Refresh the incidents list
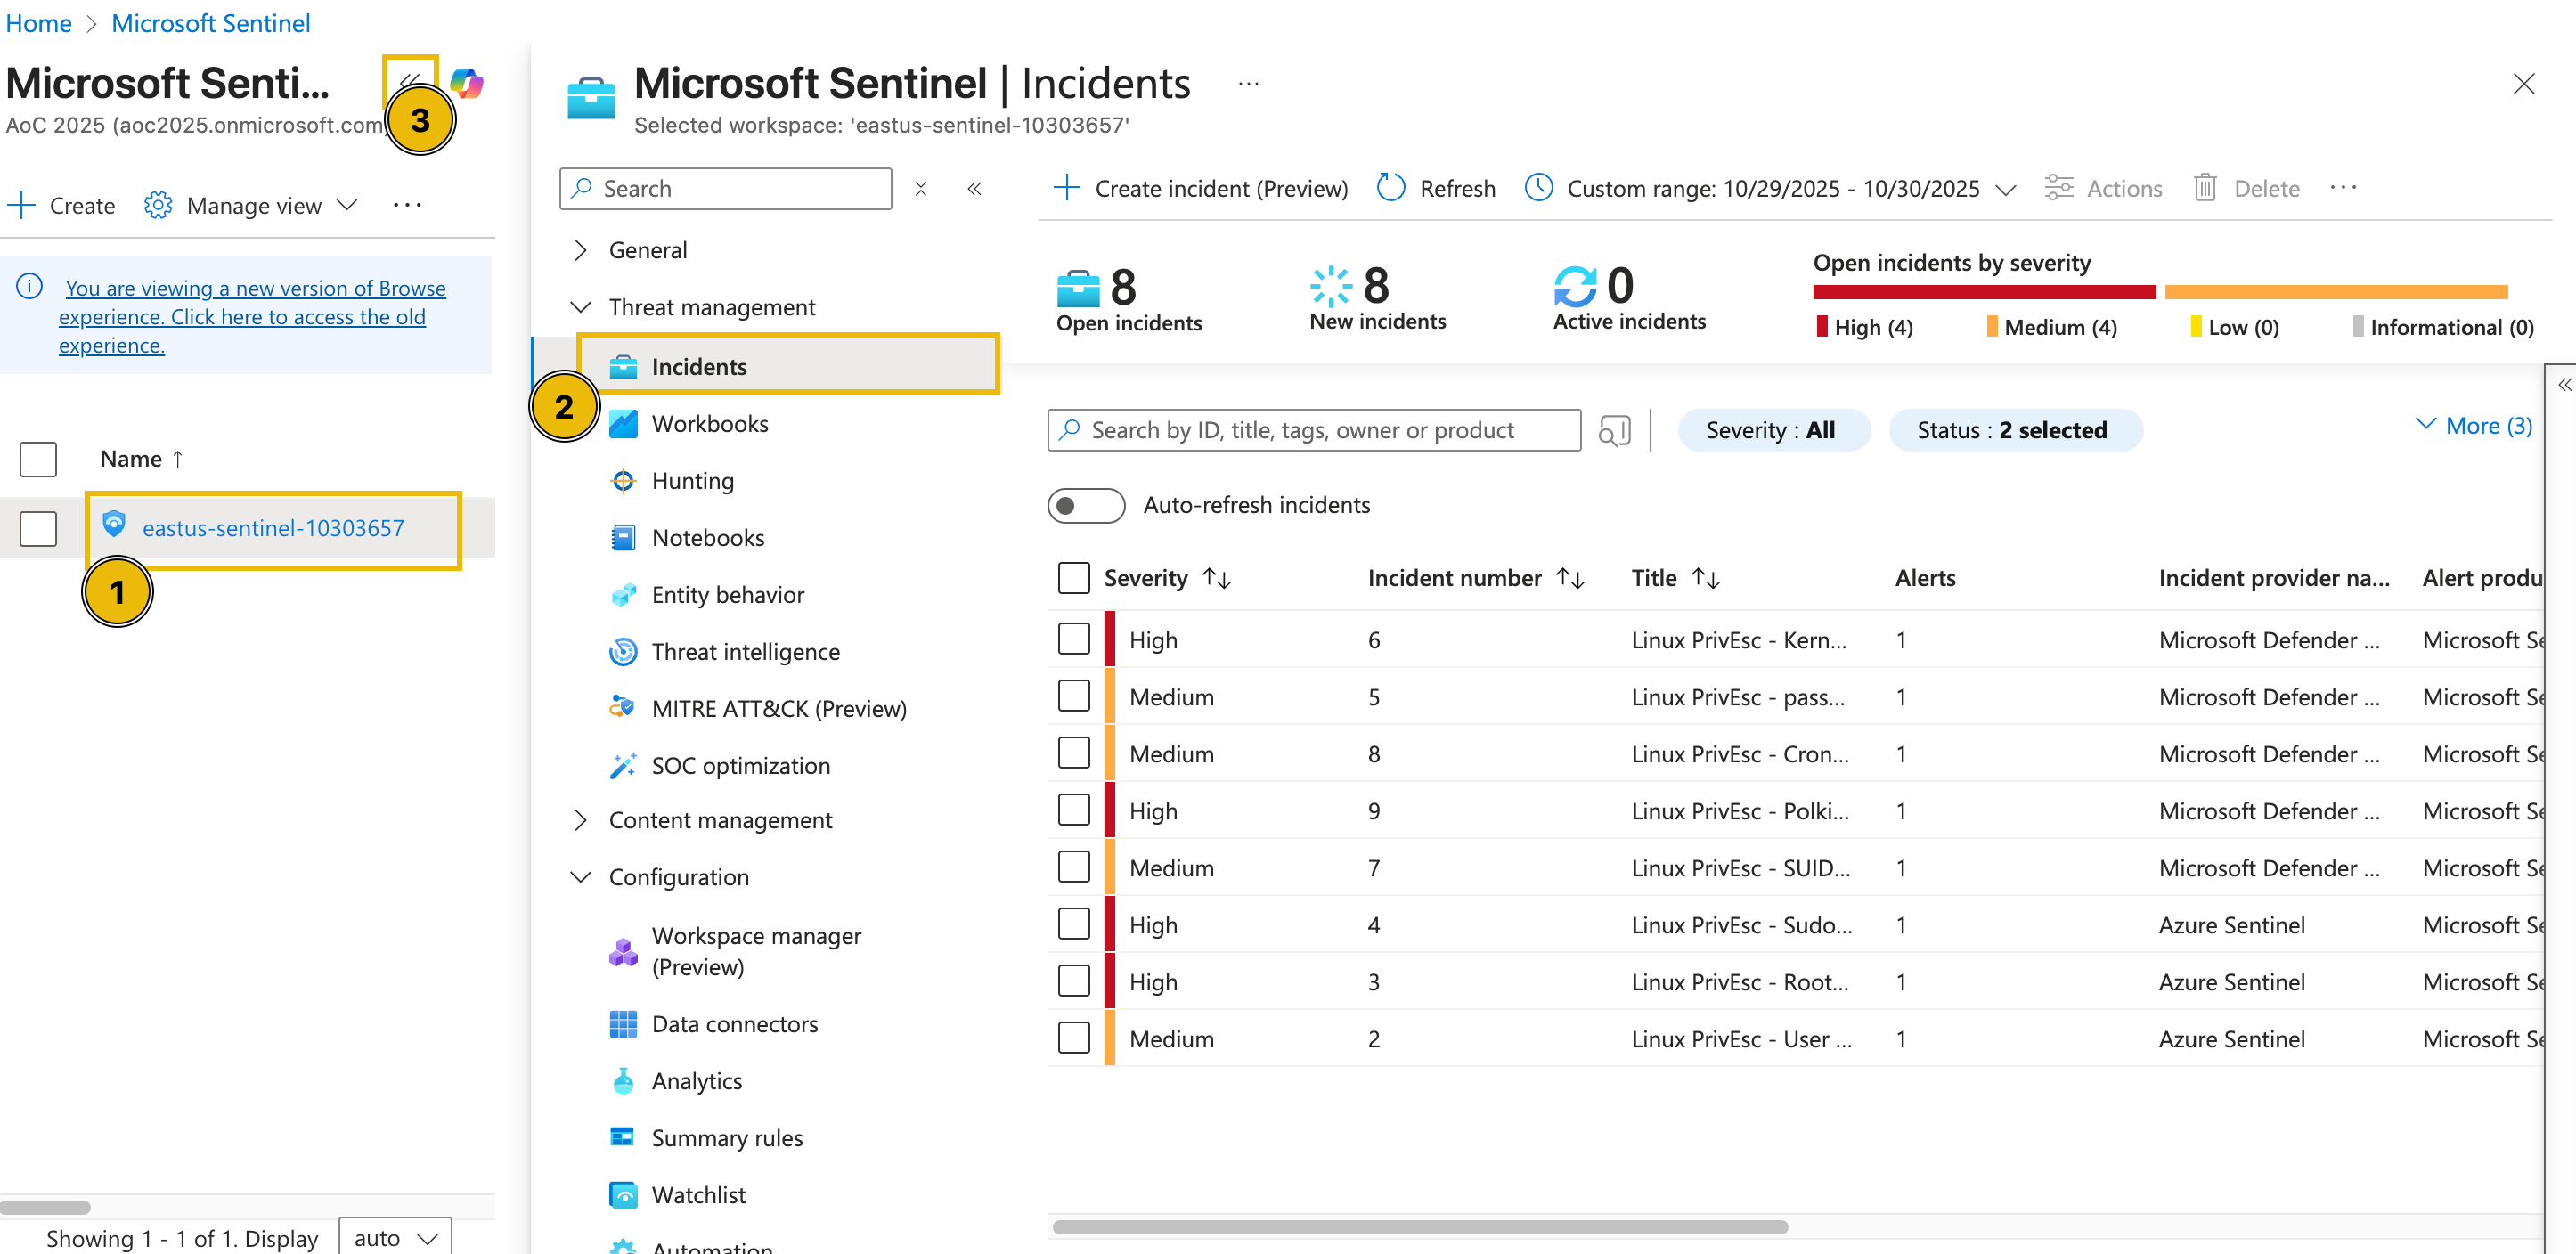 coord(1435,188)
